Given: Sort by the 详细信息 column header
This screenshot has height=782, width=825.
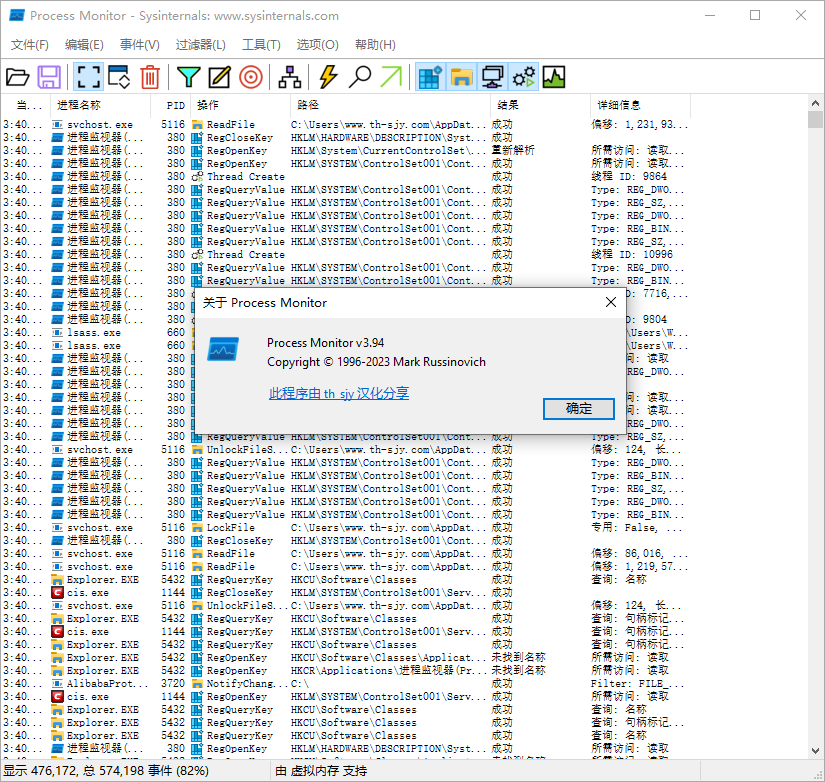Looking at the screenshot, I should coord(640,105).
